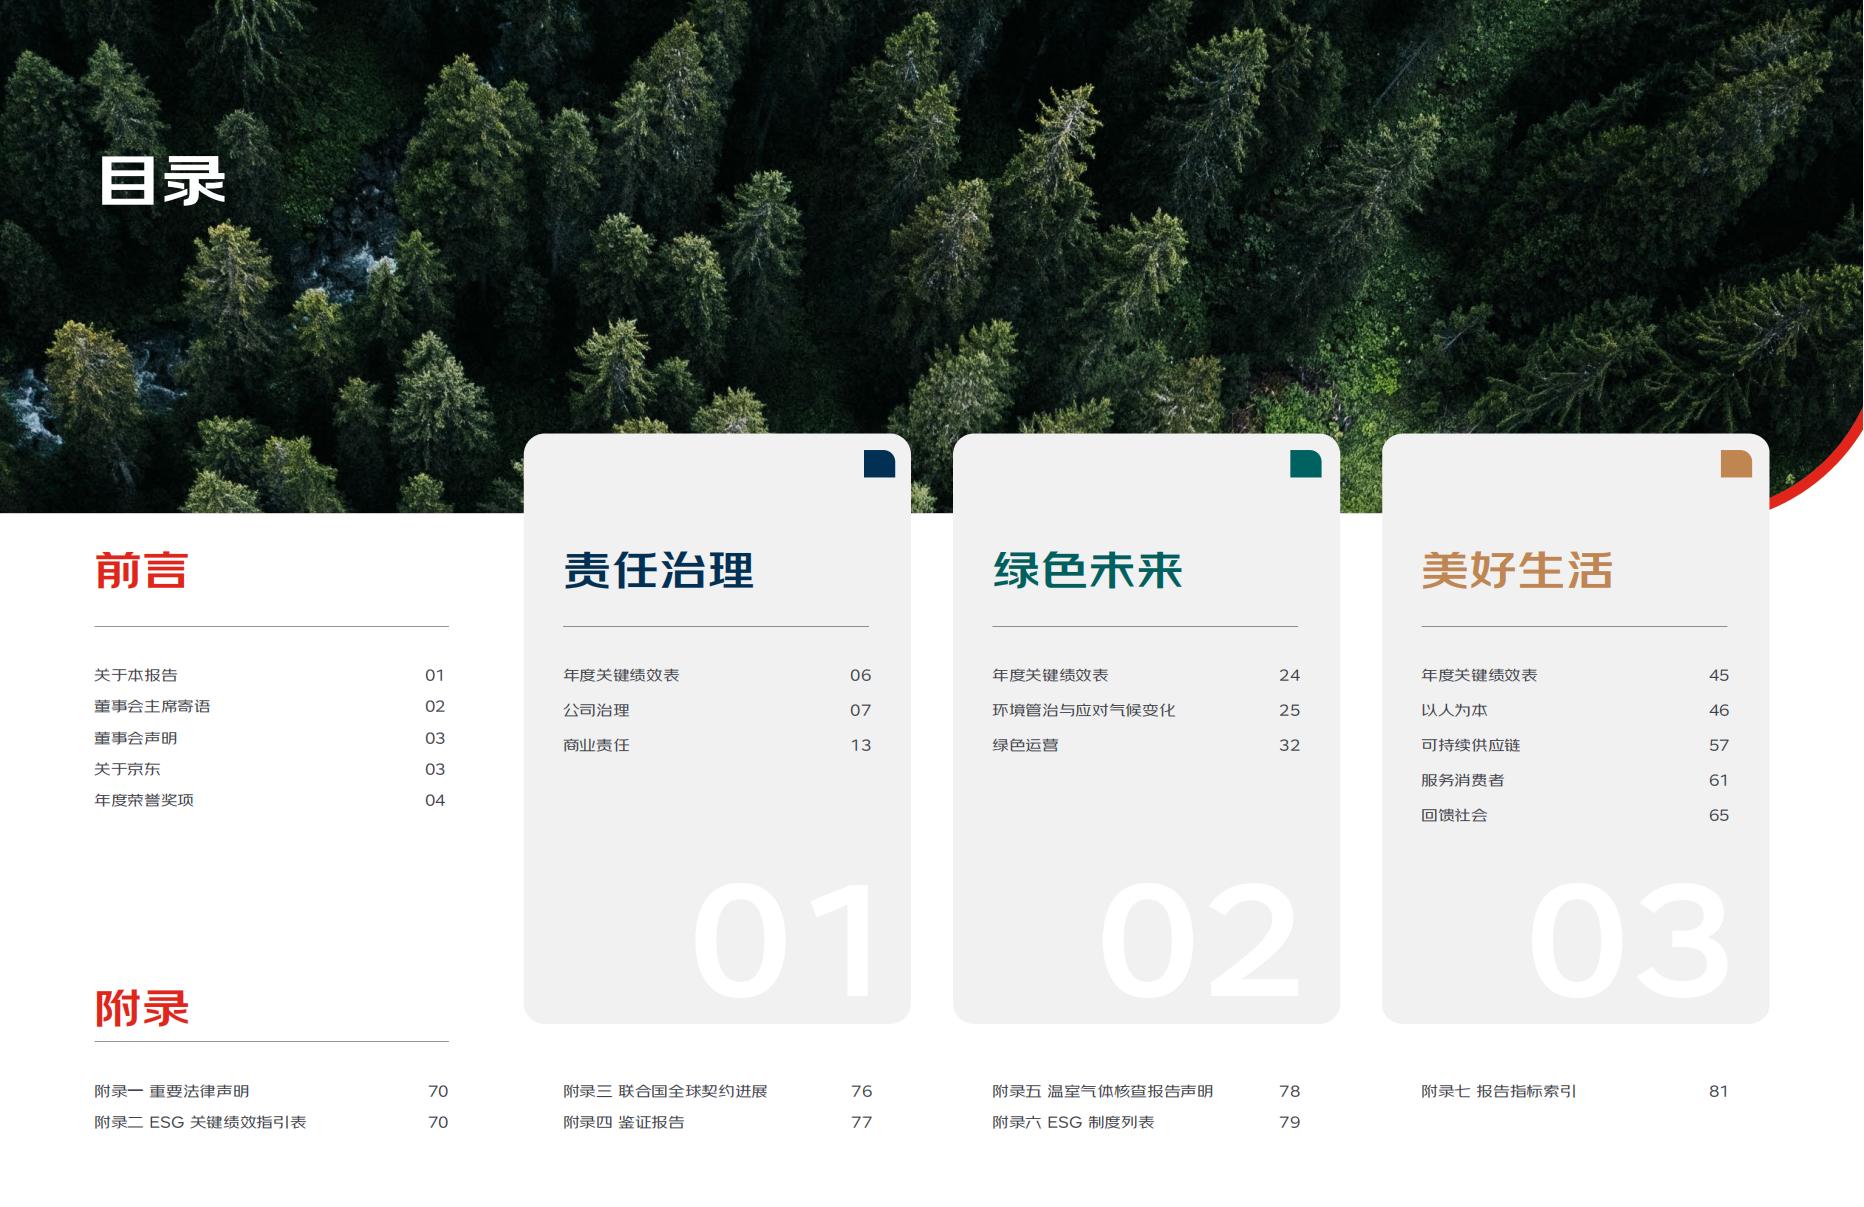1864x1207 pixels.
Task: Jump to 公司治理 section
Action: click(596, 710)
